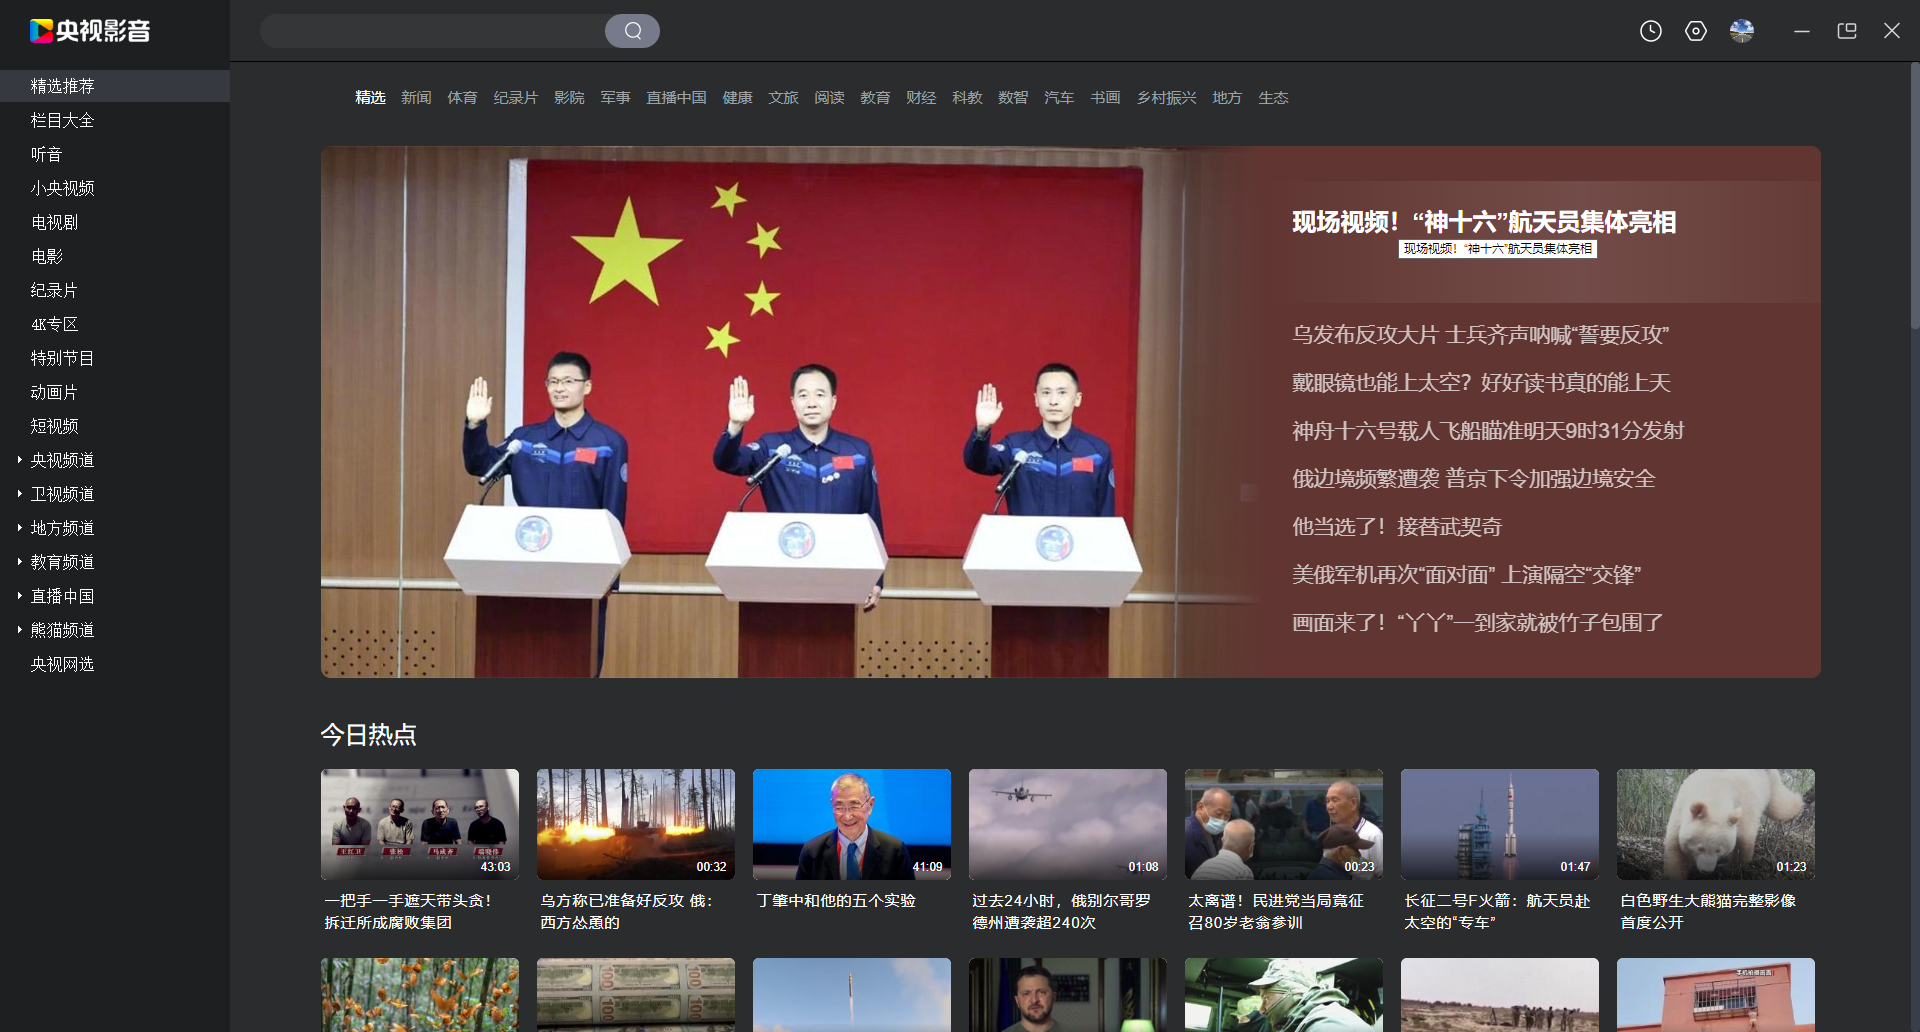Viewport: 1920px width, 1032px height.
Task: Select the 乡村振兴 tab
Action: [x=1166, y=98]
